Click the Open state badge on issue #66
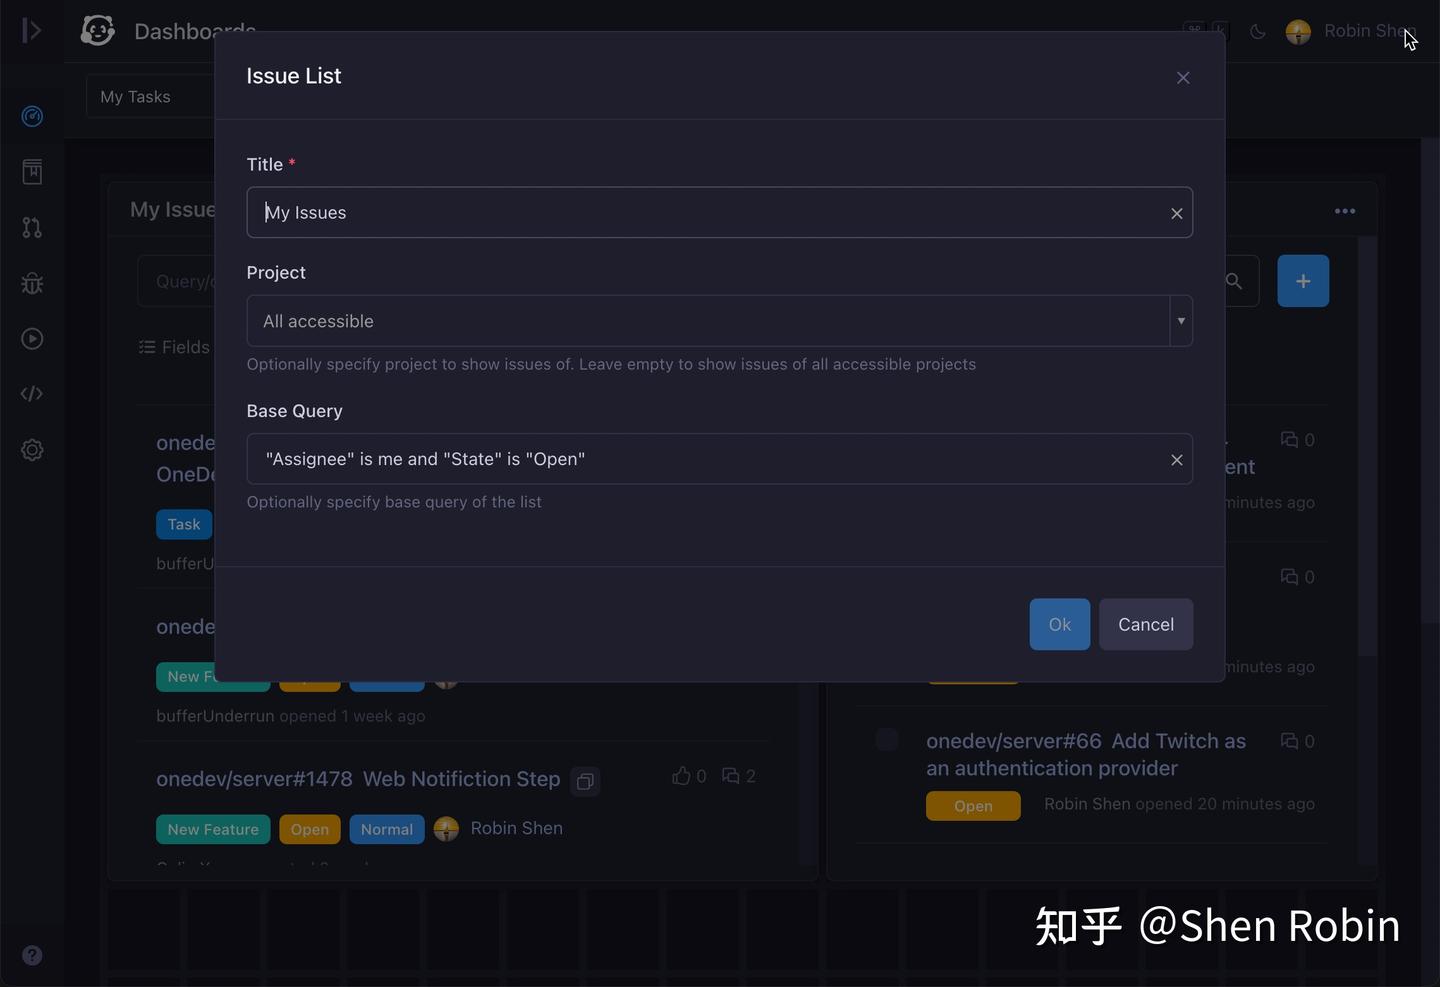 973,806
